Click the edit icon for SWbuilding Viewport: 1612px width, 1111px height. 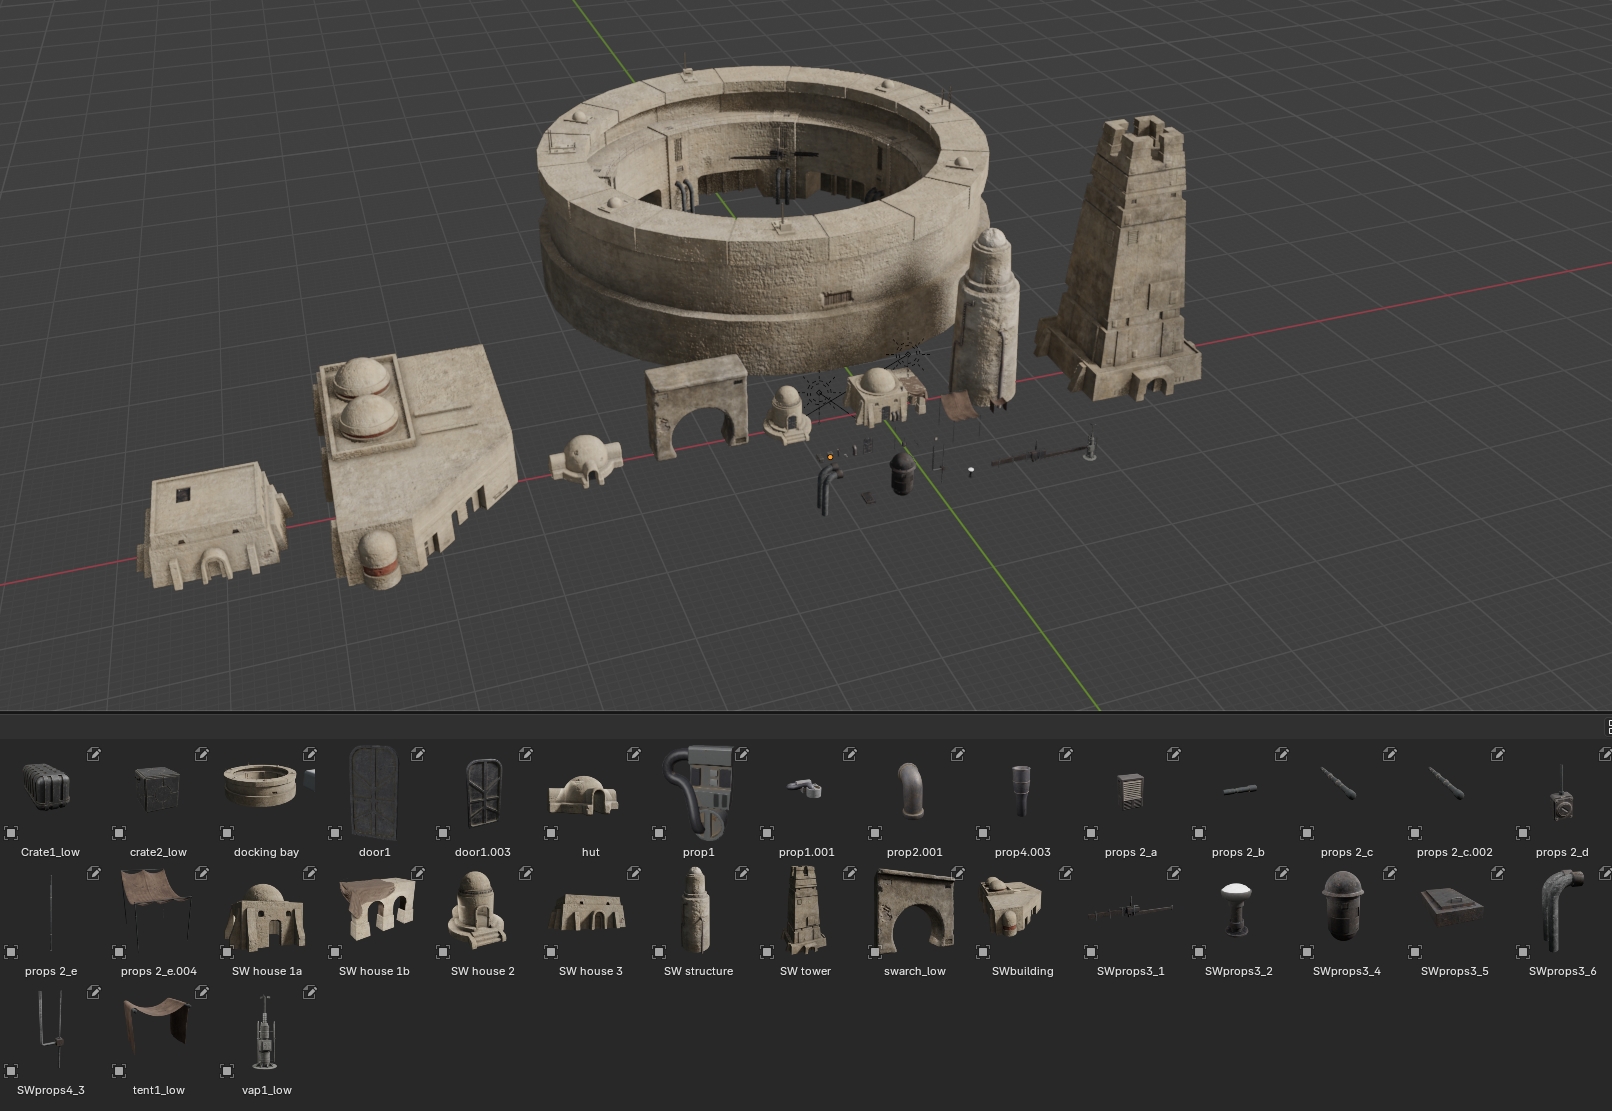tap(1066, 873)
